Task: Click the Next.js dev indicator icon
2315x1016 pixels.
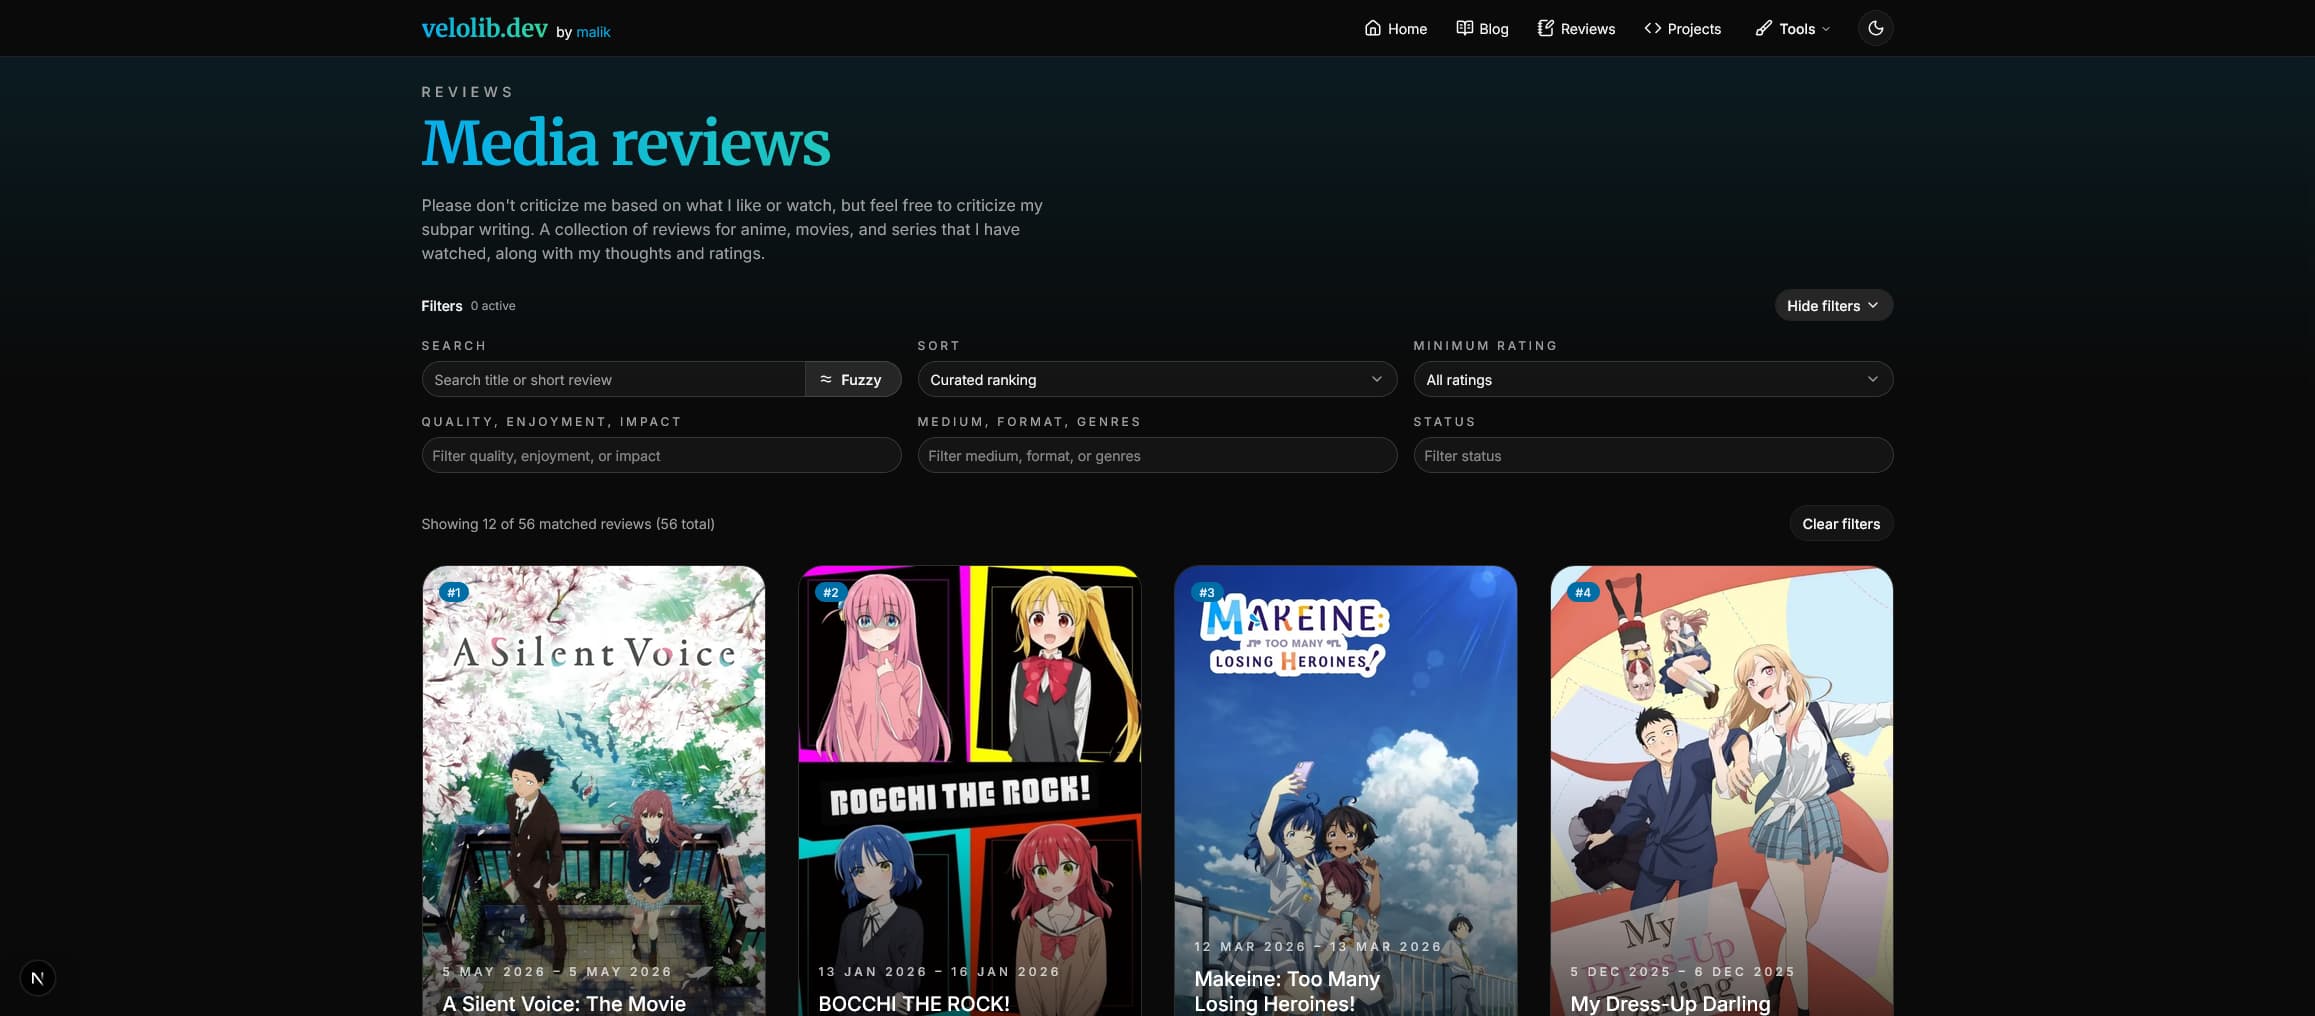Action: [x=37, y=978]
